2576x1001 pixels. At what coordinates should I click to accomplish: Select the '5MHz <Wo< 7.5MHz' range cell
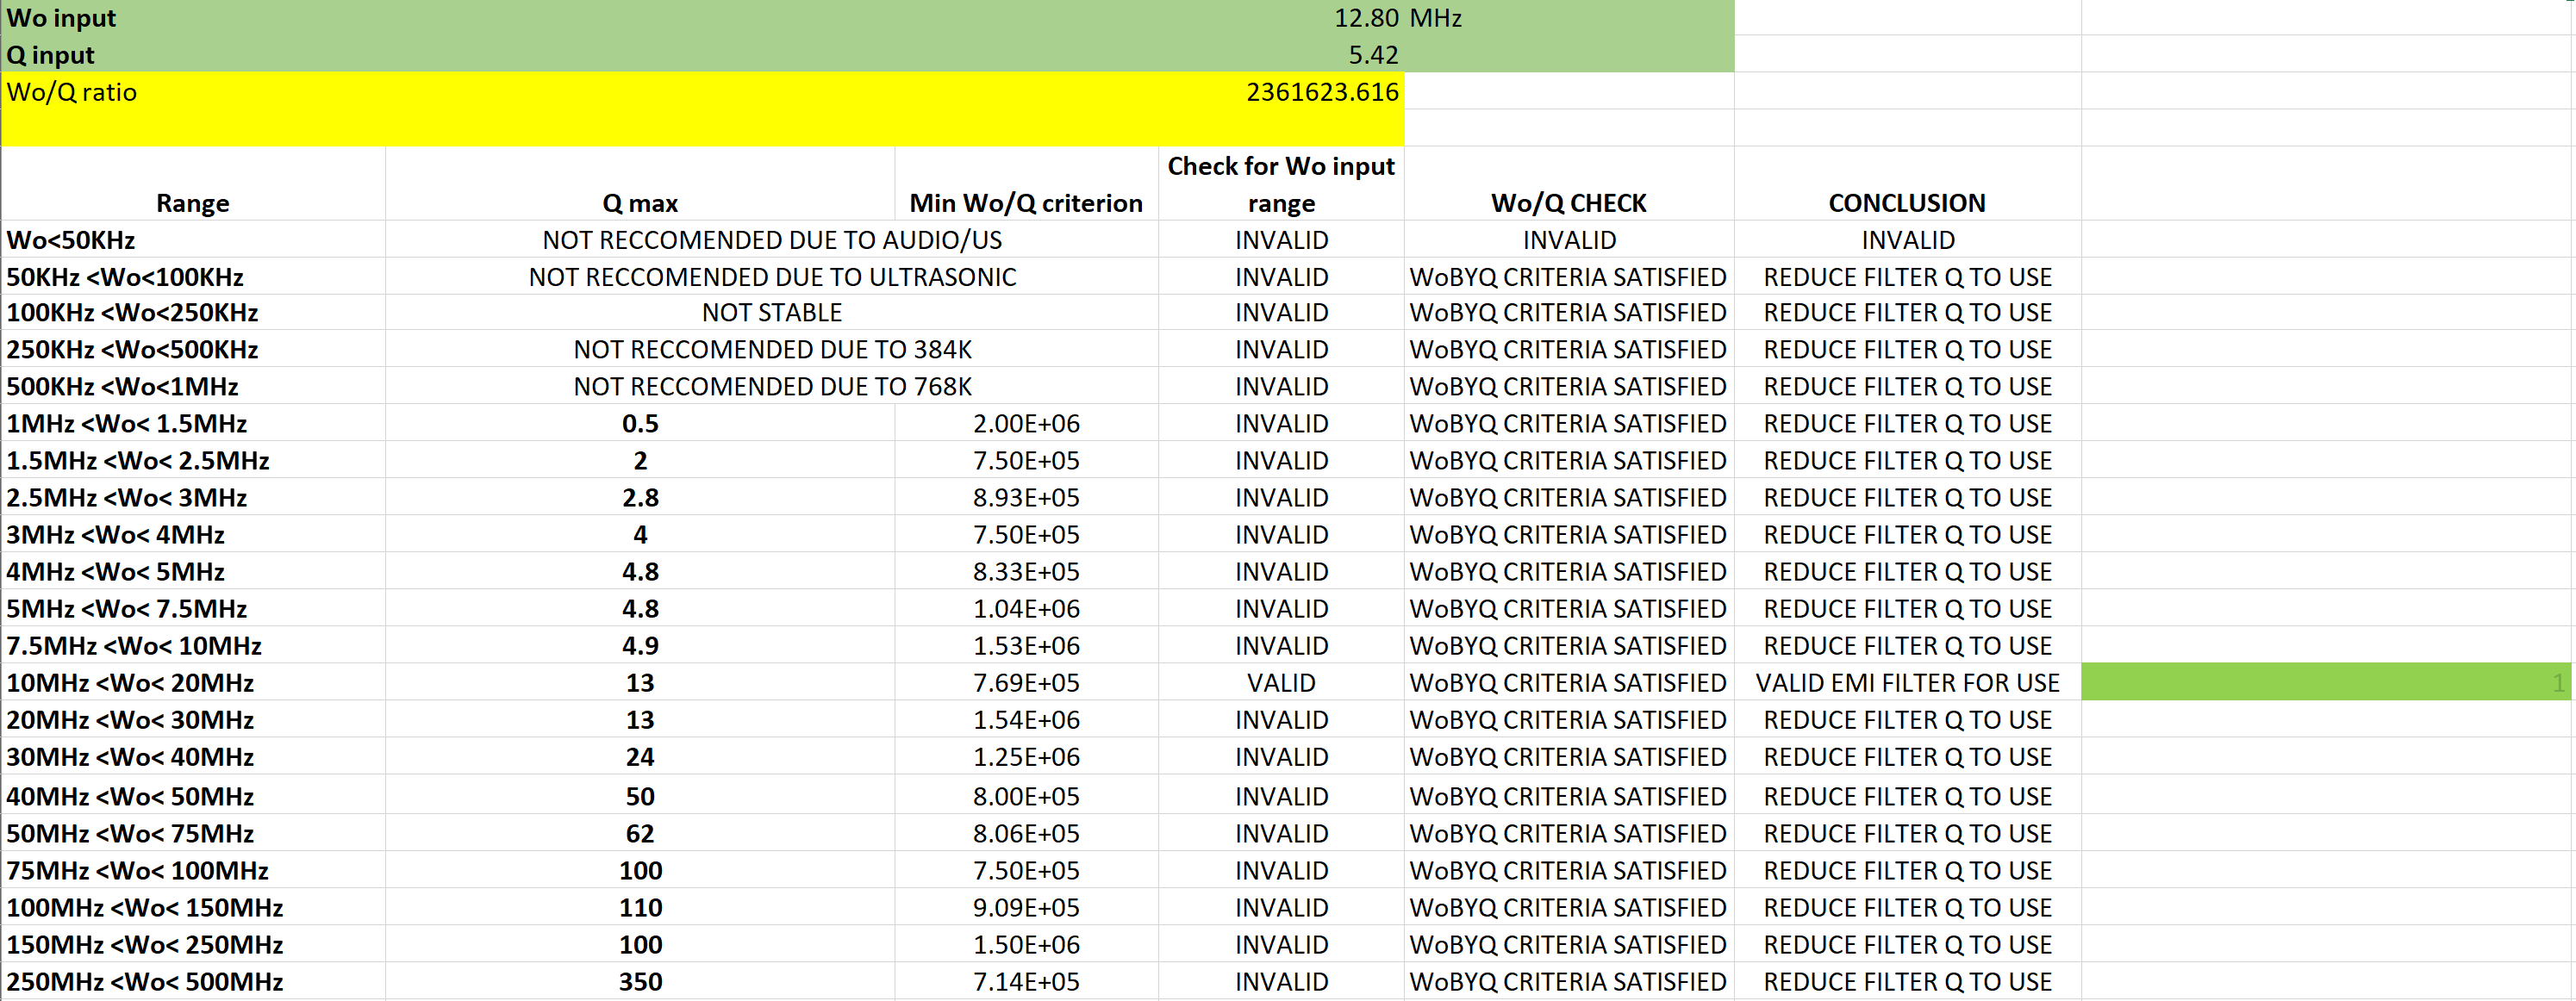[x=193, y=609]
